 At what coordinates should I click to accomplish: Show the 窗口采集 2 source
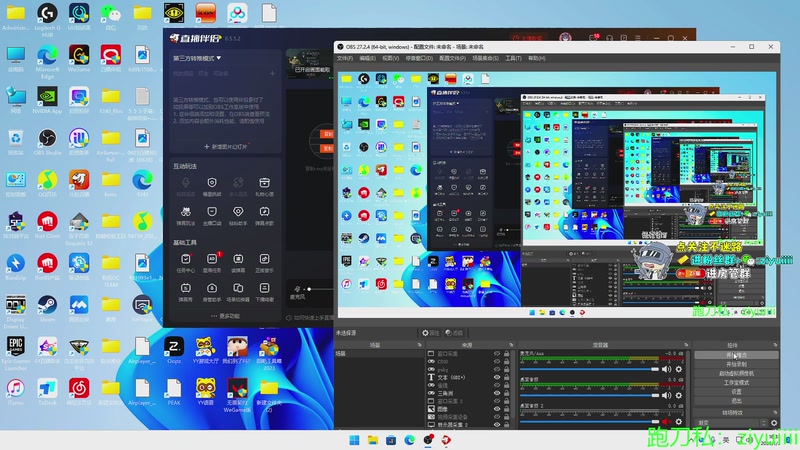click(497, 401)
